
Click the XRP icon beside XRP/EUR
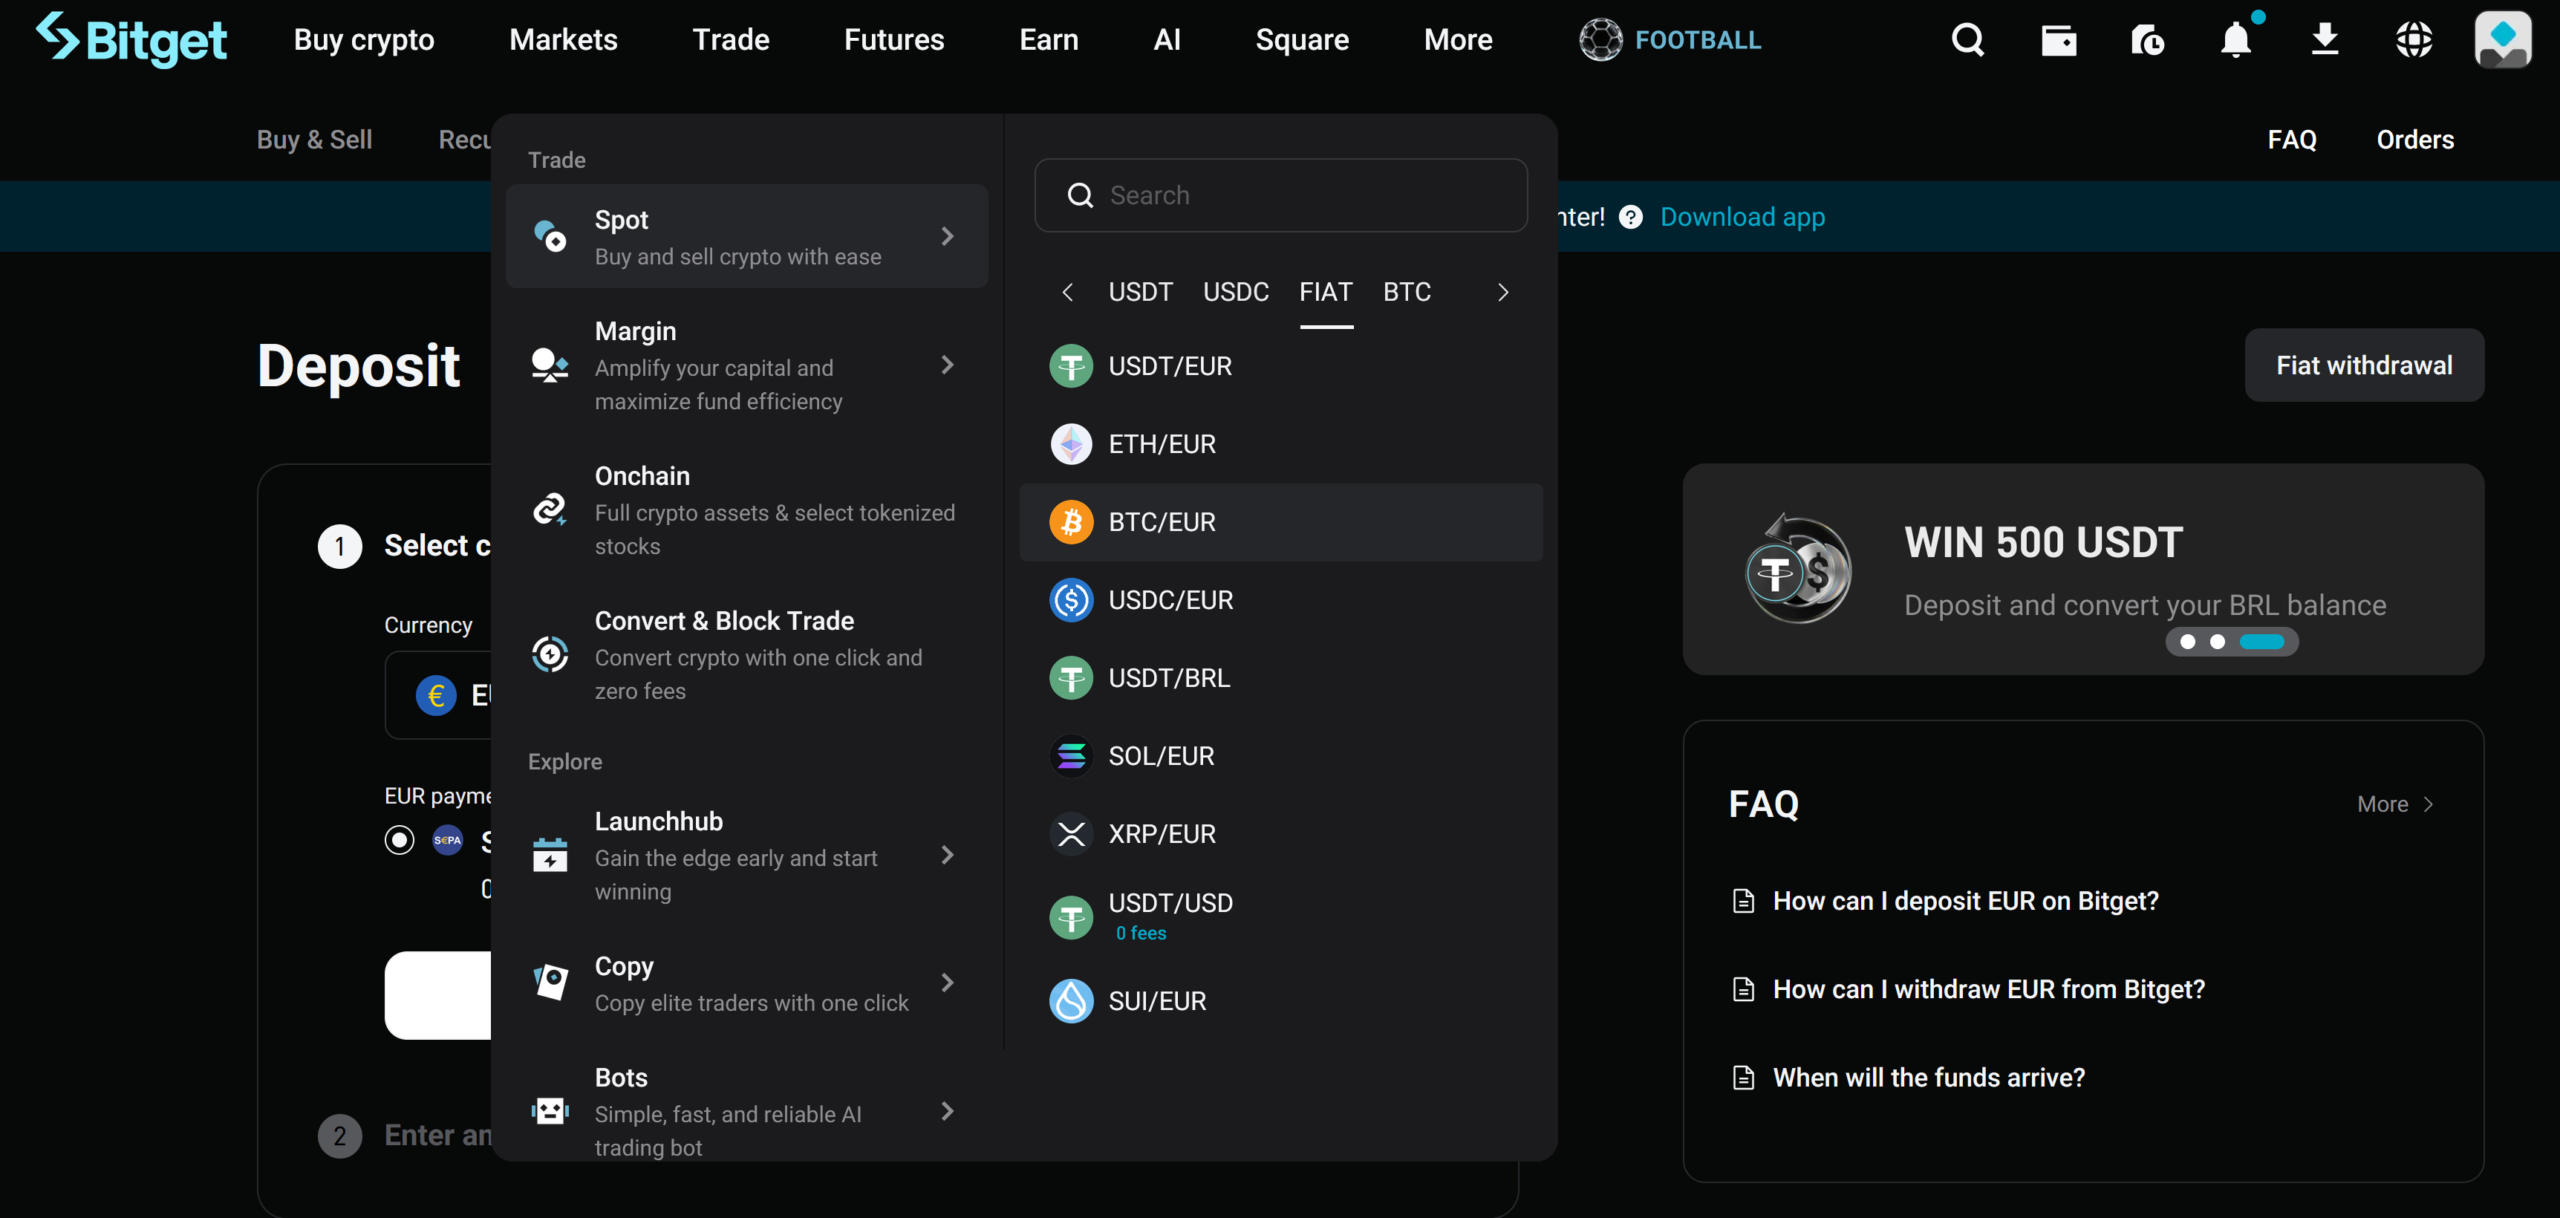(1071, 834)
